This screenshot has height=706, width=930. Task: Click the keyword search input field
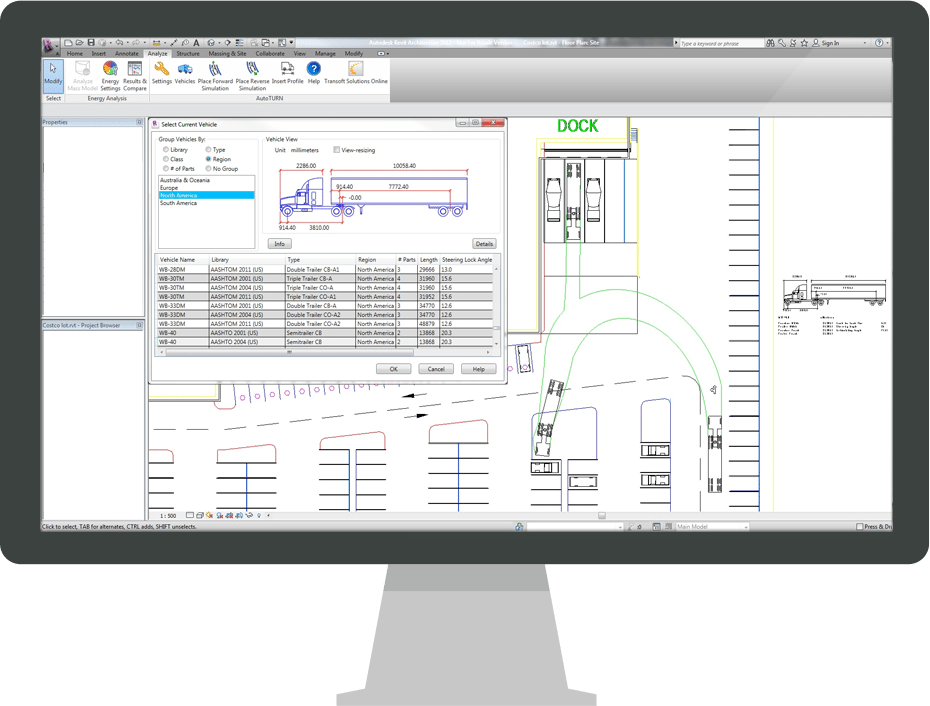pyautogui.click(x=720, y=43)
